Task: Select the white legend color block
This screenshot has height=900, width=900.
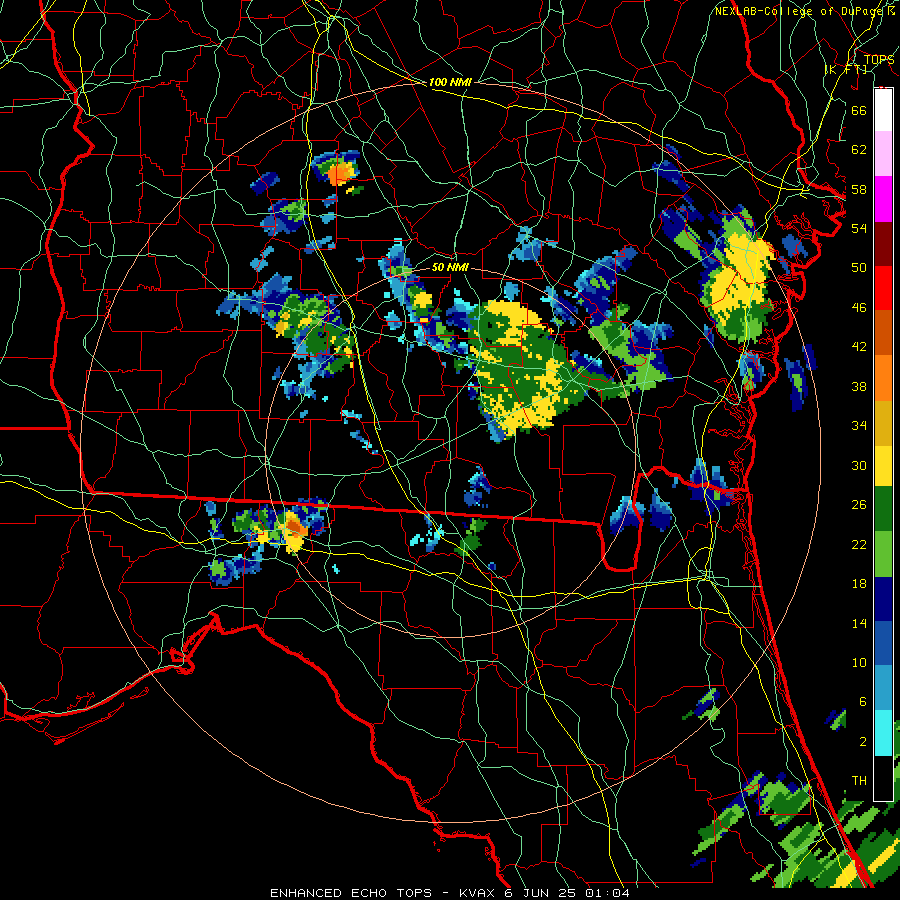Action: (883, 110)
